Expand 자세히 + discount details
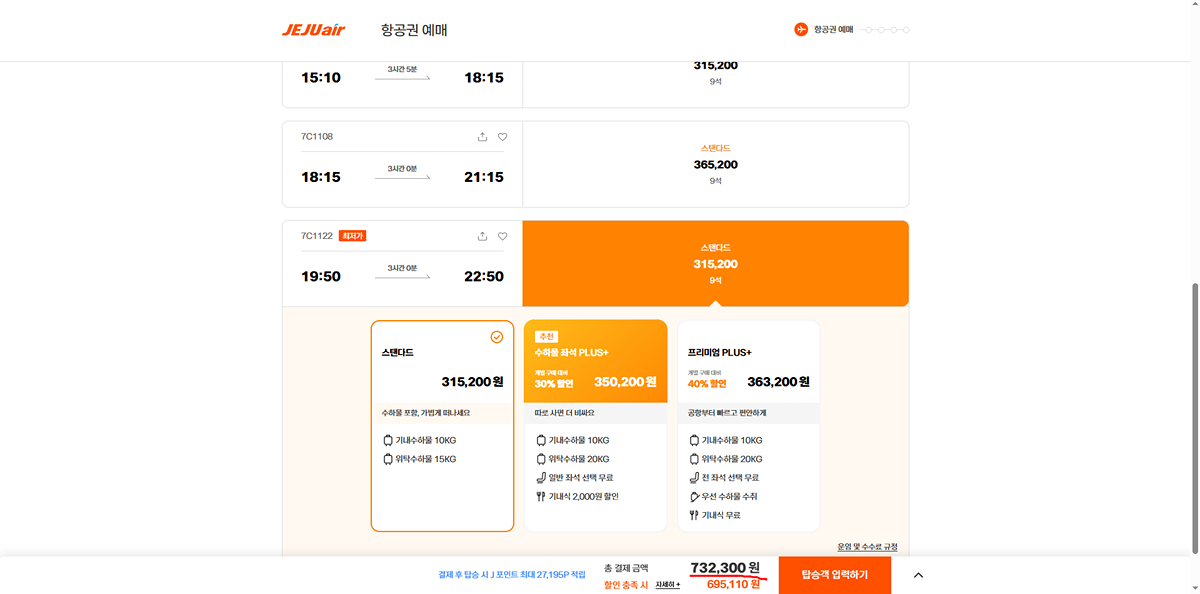 click(668, 584)
